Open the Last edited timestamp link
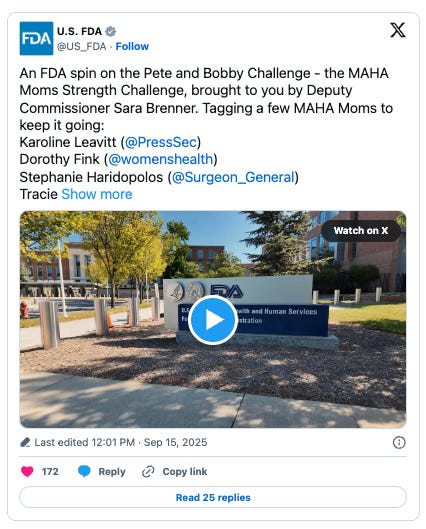This screenshot has height=529, width=426. 121,442
